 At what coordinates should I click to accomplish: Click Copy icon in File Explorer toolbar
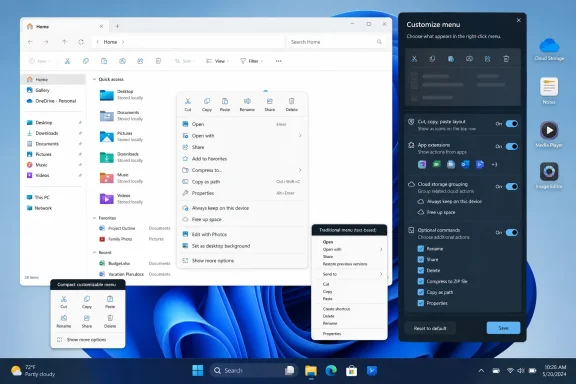tap(86, 61)
